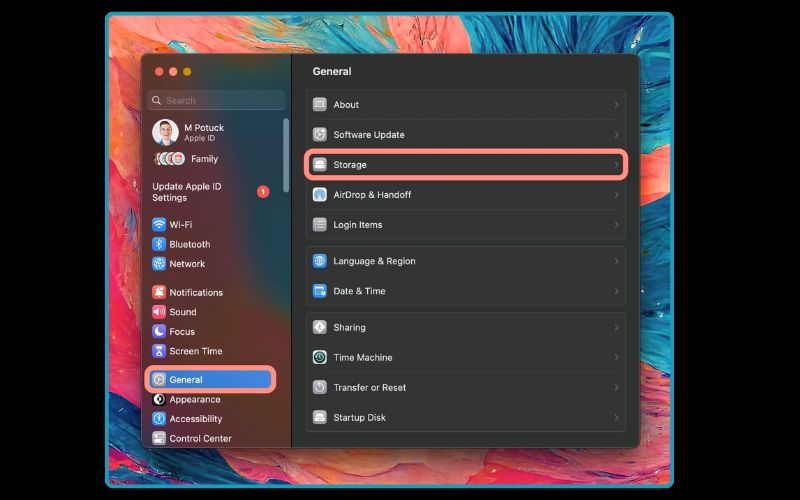
Task: Open Sound settings icon
Action: (x=159, y=312)
